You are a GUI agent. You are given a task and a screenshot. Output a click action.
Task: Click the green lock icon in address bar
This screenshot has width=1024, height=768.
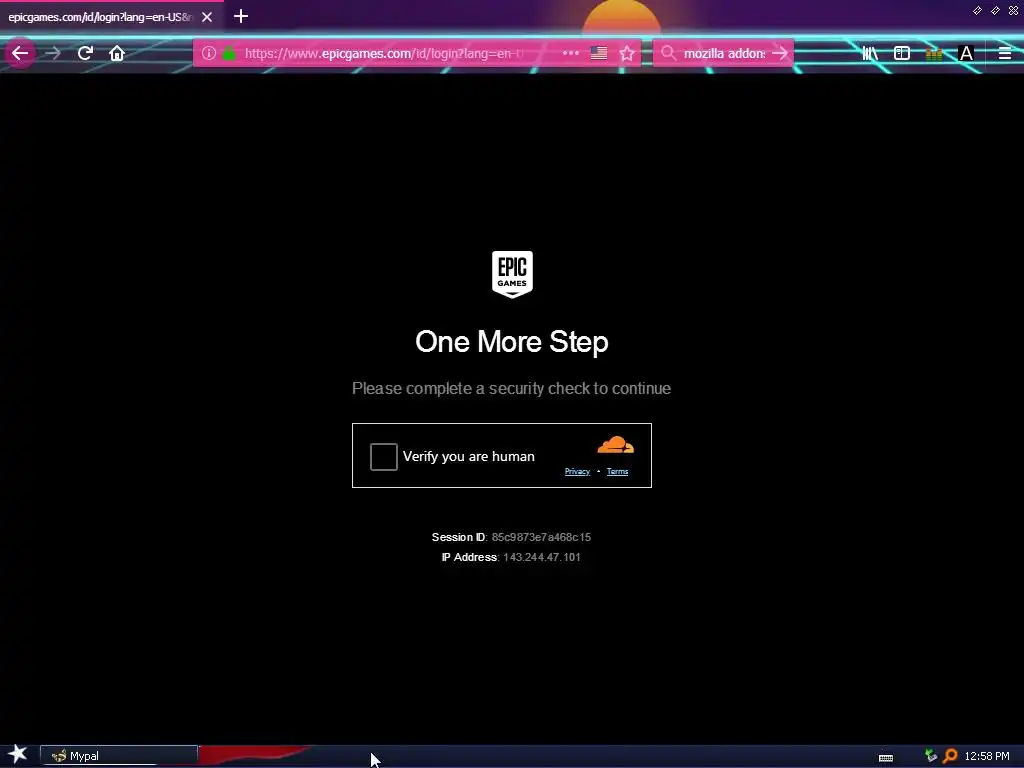pyautogui.click(x=229, y=54)
